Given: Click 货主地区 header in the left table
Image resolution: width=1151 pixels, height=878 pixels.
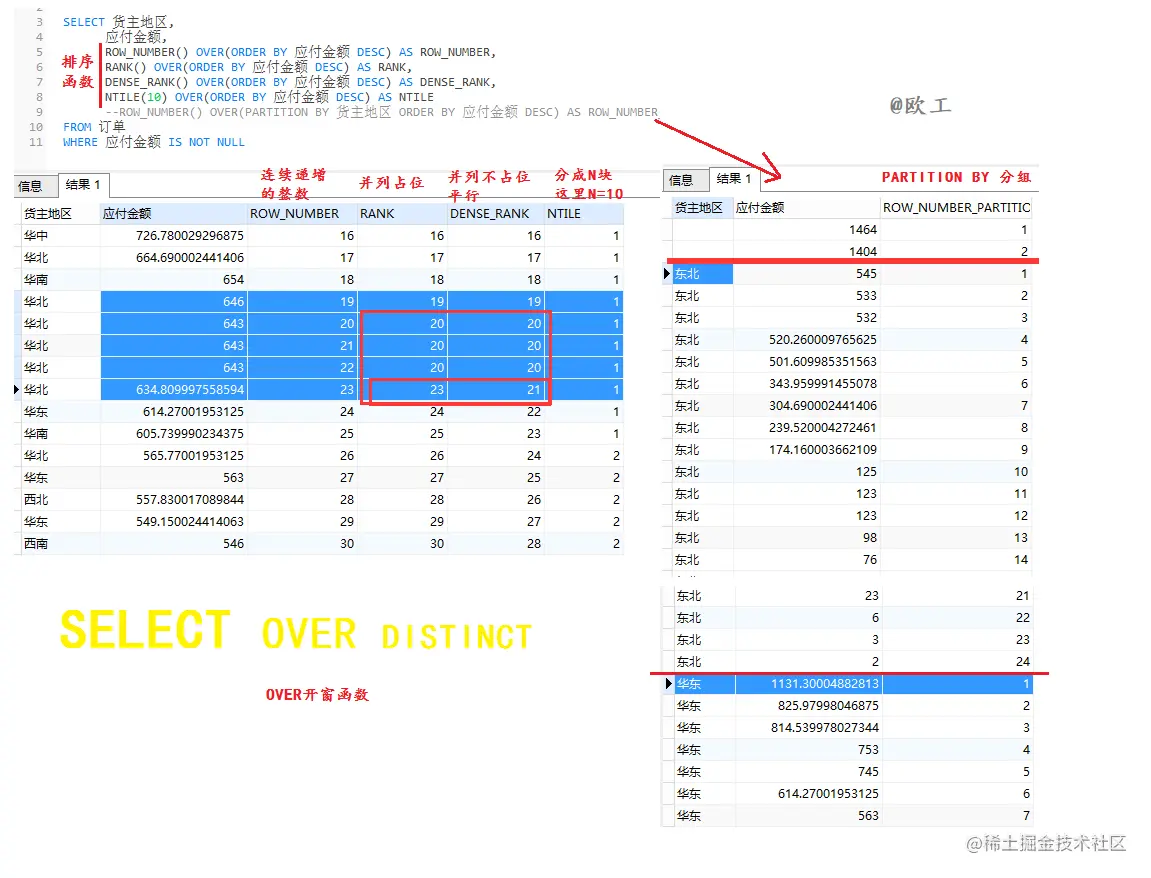Looking at the screenshot, I should (60, 214).
